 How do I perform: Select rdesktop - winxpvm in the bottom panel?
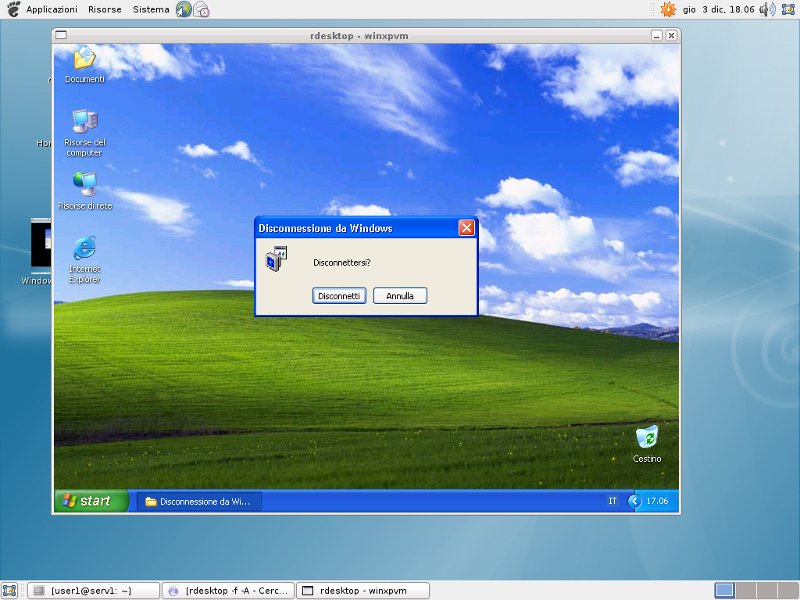point(363,591)
